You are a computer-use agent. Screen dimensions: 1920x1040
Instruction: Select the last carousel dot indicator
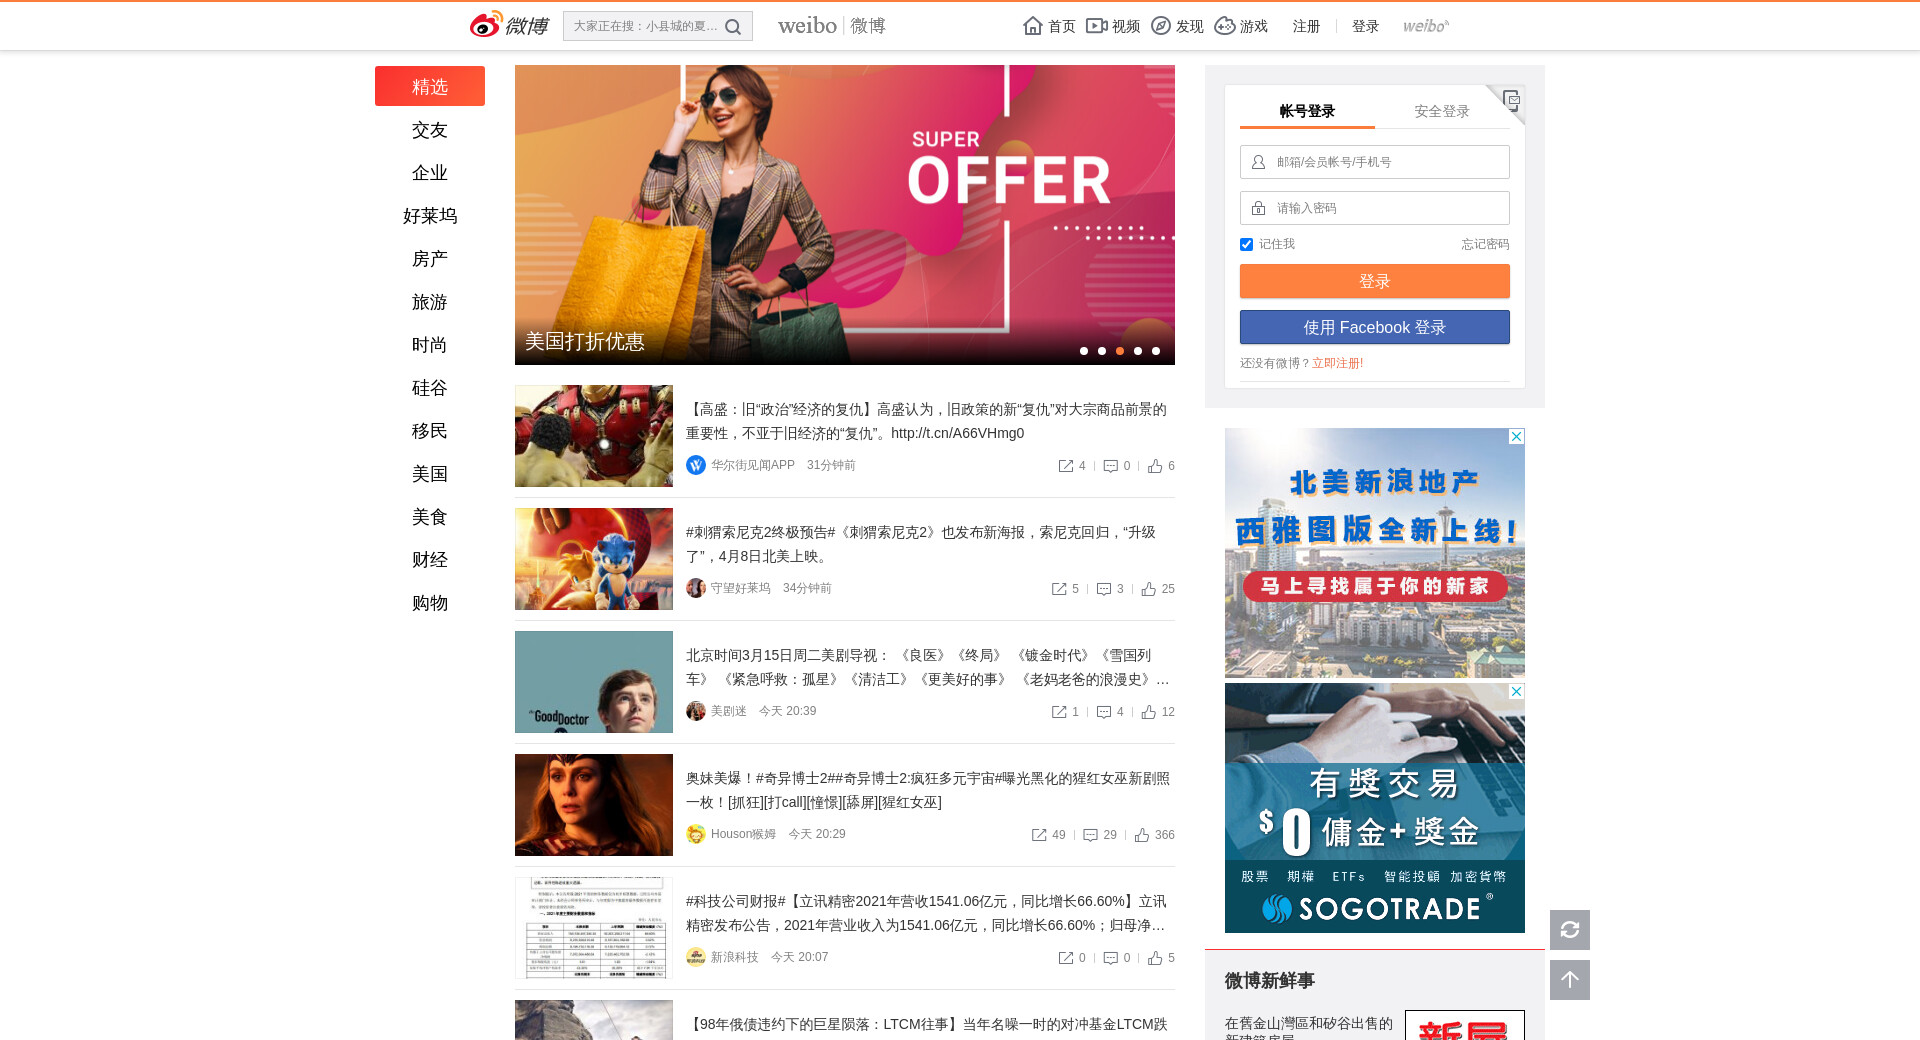pyautogui.click(x=1156, y=351)
